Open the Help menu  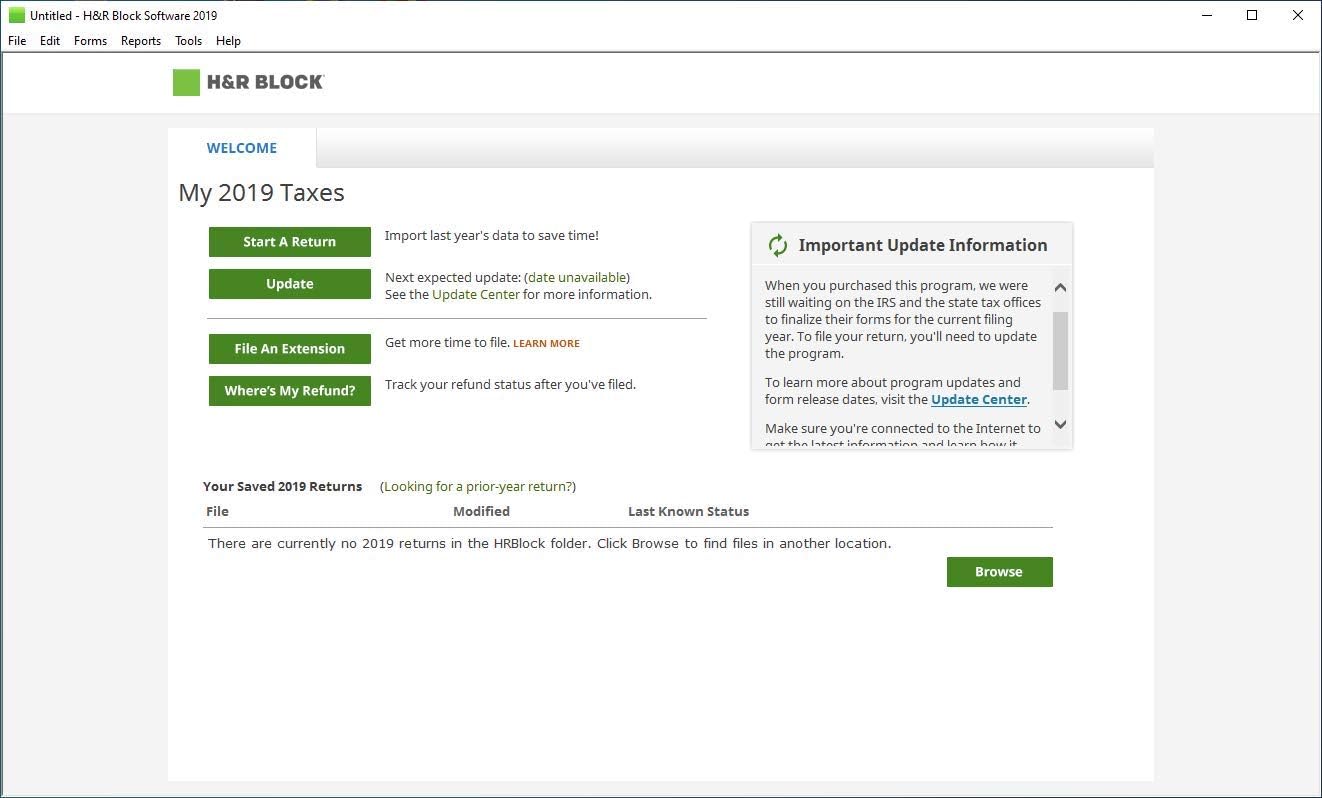(228, 41)
